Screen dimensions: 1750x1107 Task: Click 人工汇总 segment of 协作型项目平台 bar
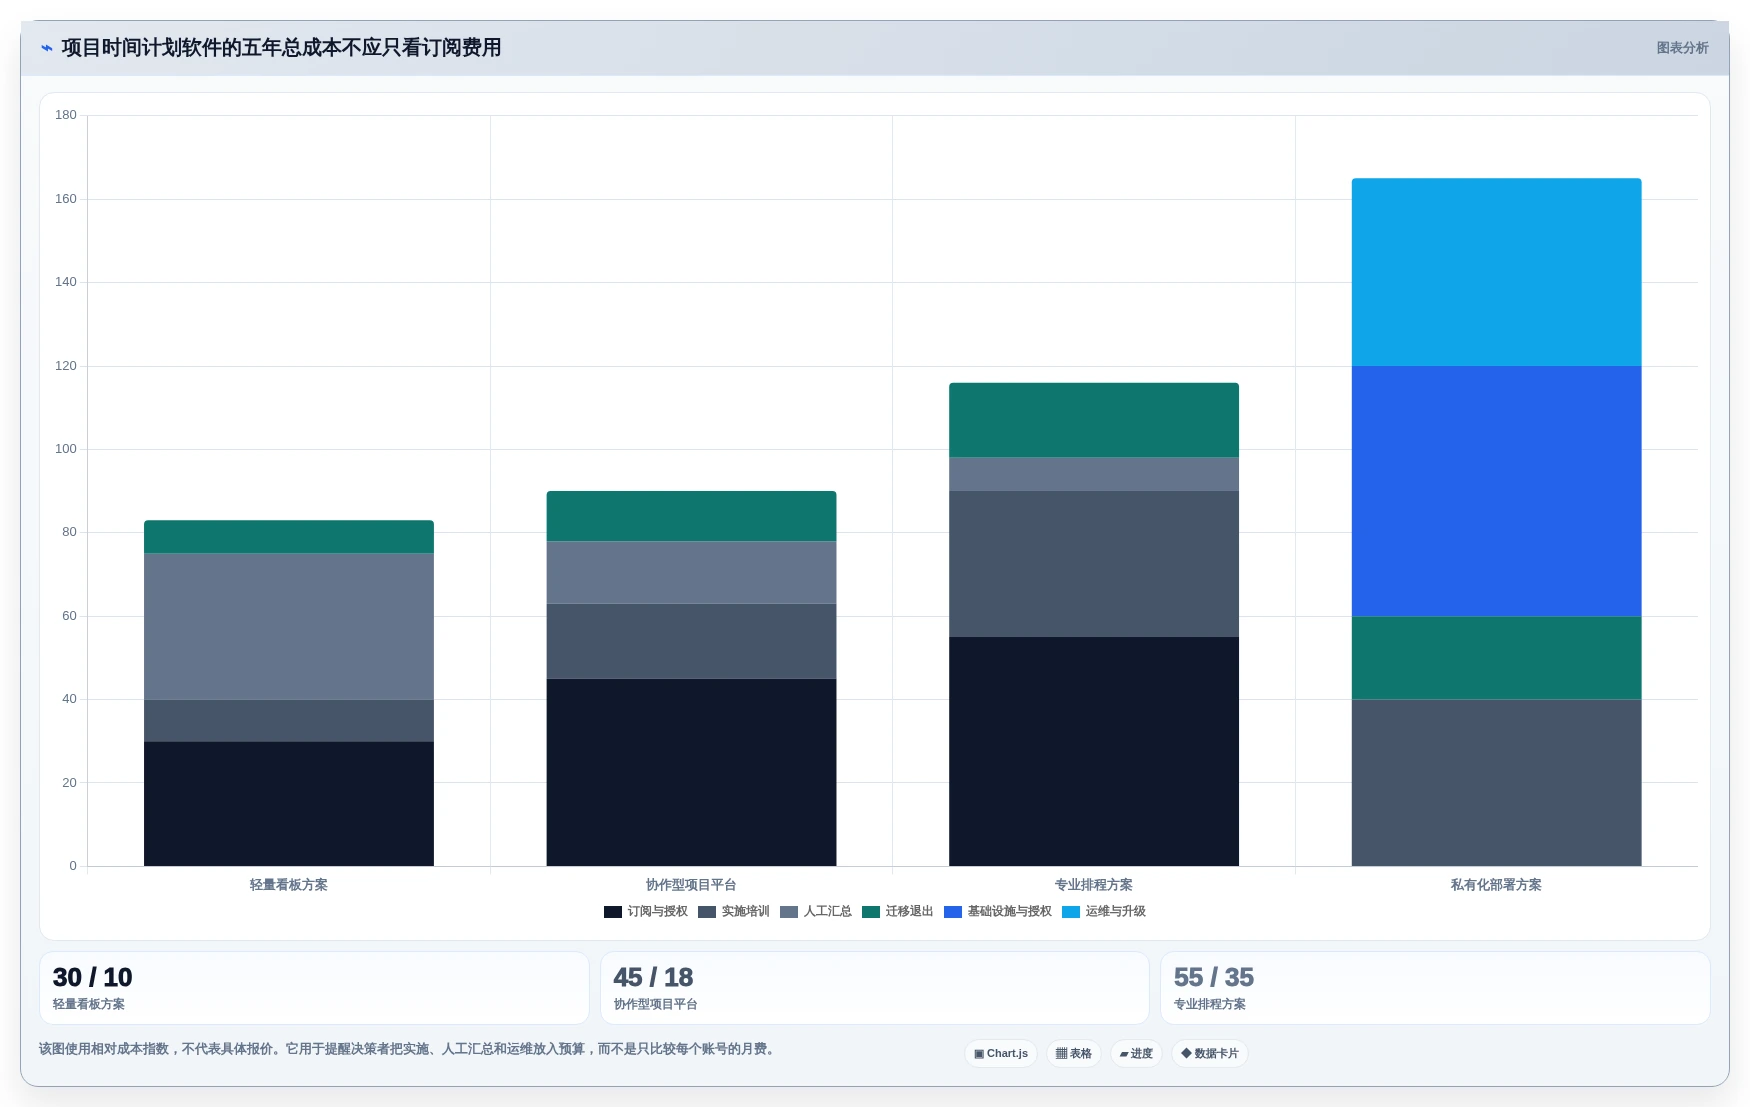(x=691, y=572)
